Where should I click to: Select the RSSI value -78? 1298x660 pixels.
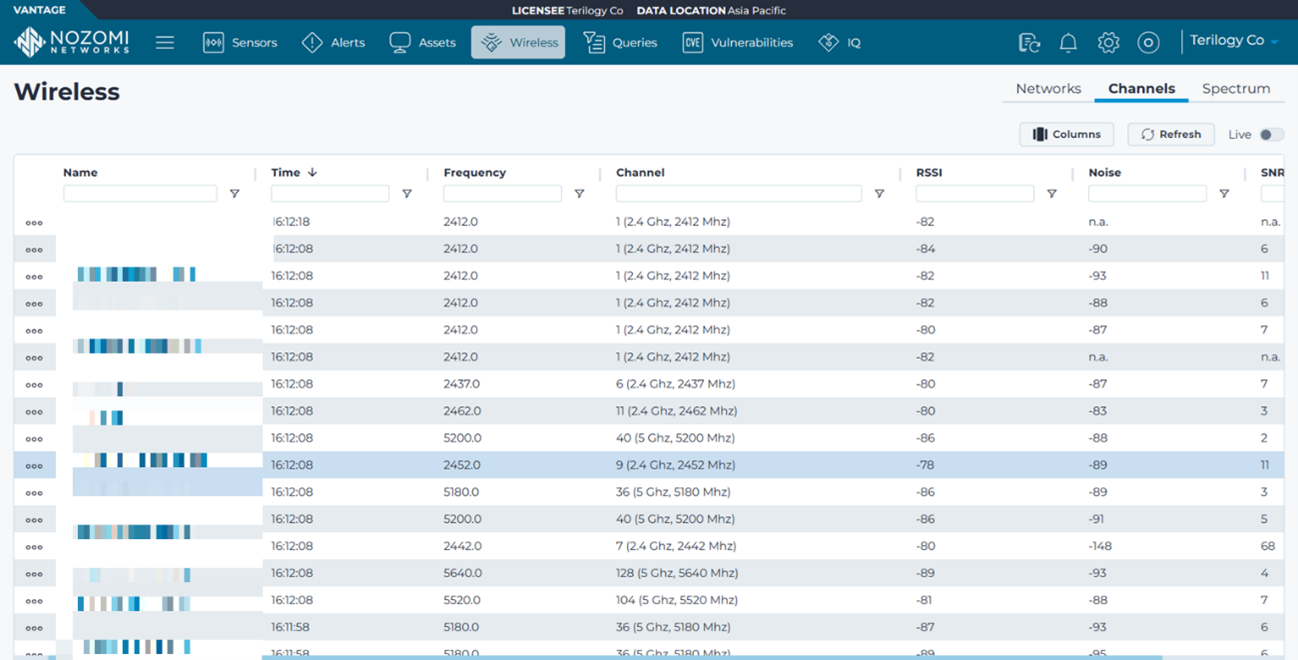(x=925, y=465)
